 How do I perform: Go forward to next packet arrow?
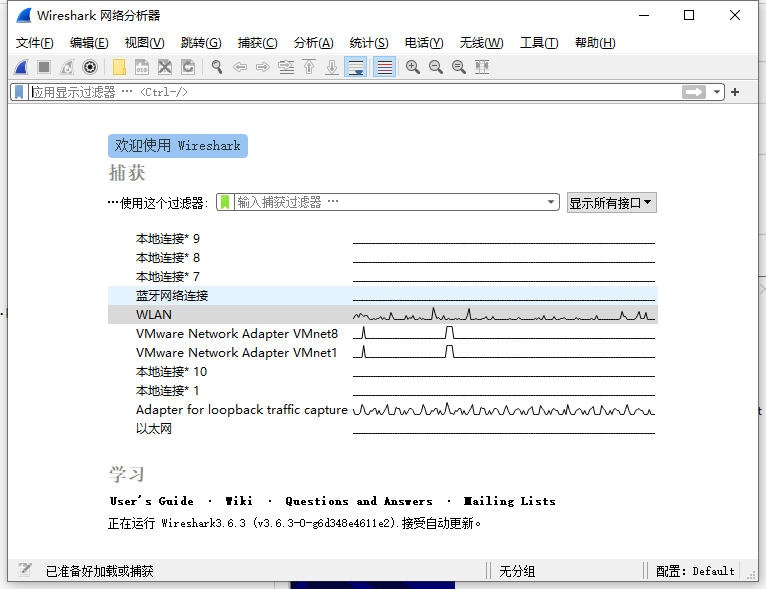click(263, 67)
